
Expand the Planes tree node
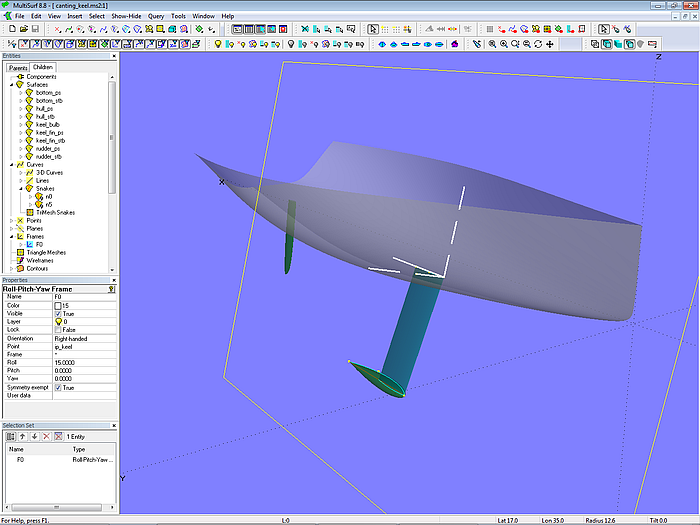(x=11, y=228)
